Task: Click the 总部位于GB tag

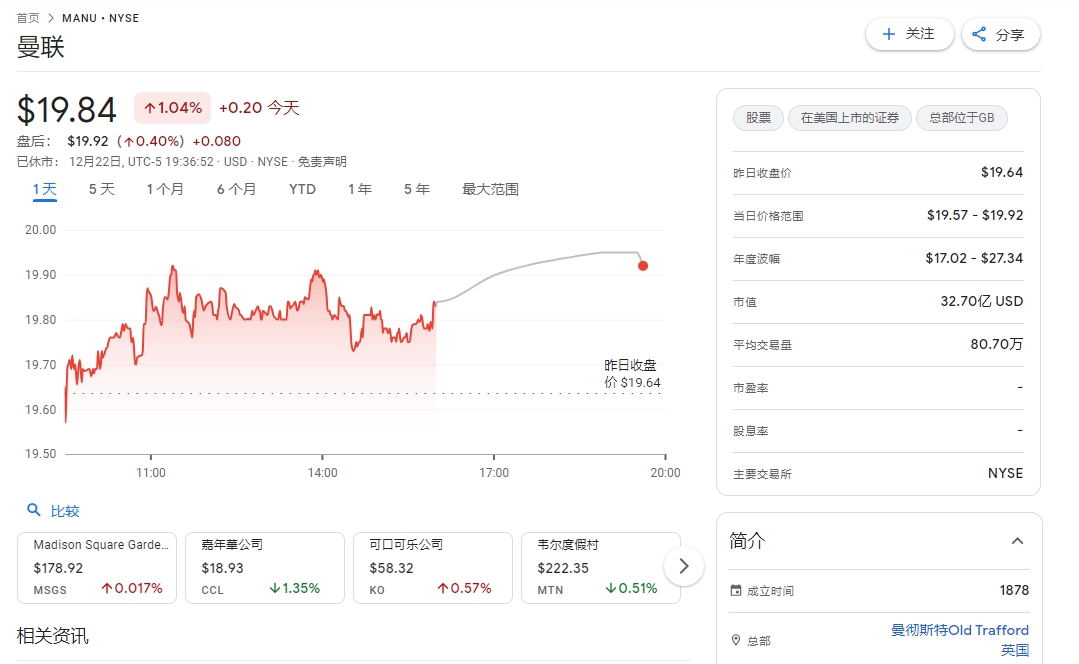Action: [961, 118]
